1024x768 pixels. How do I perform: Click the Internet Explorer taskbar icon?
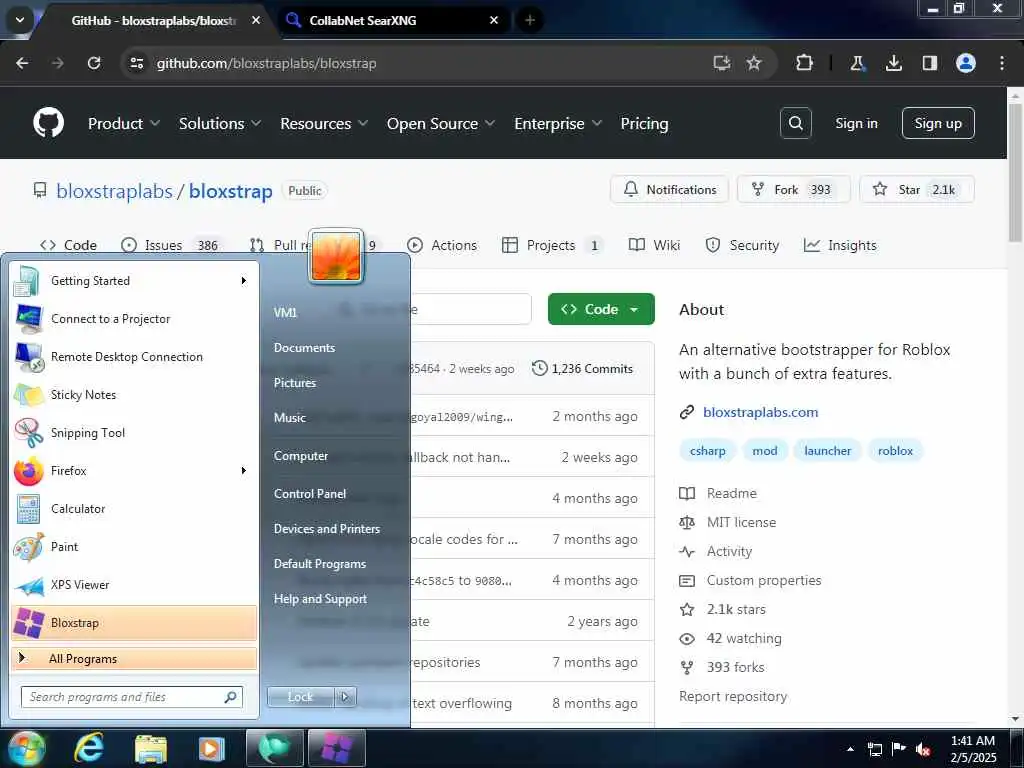[89, 747]
